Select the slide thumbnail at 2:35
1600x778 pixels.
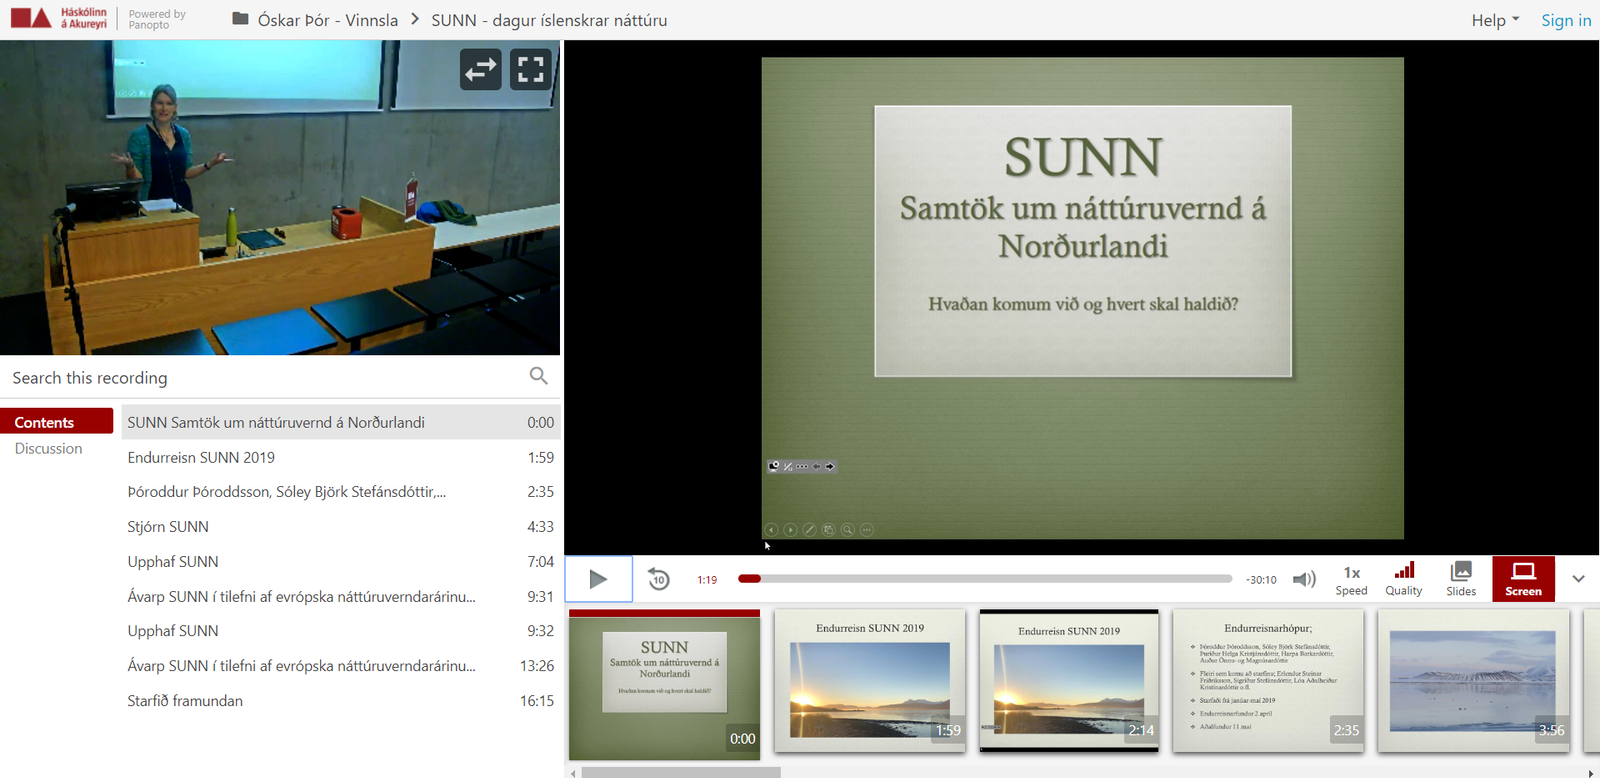(1268, 680)
